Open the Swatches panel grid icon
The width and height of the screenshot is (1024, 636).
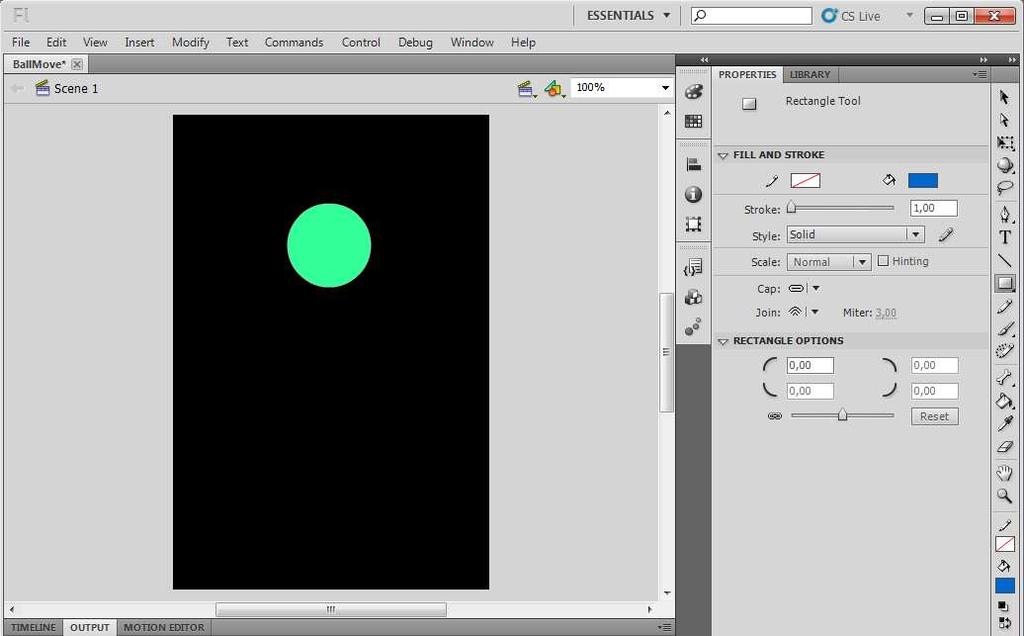[694, 121]
